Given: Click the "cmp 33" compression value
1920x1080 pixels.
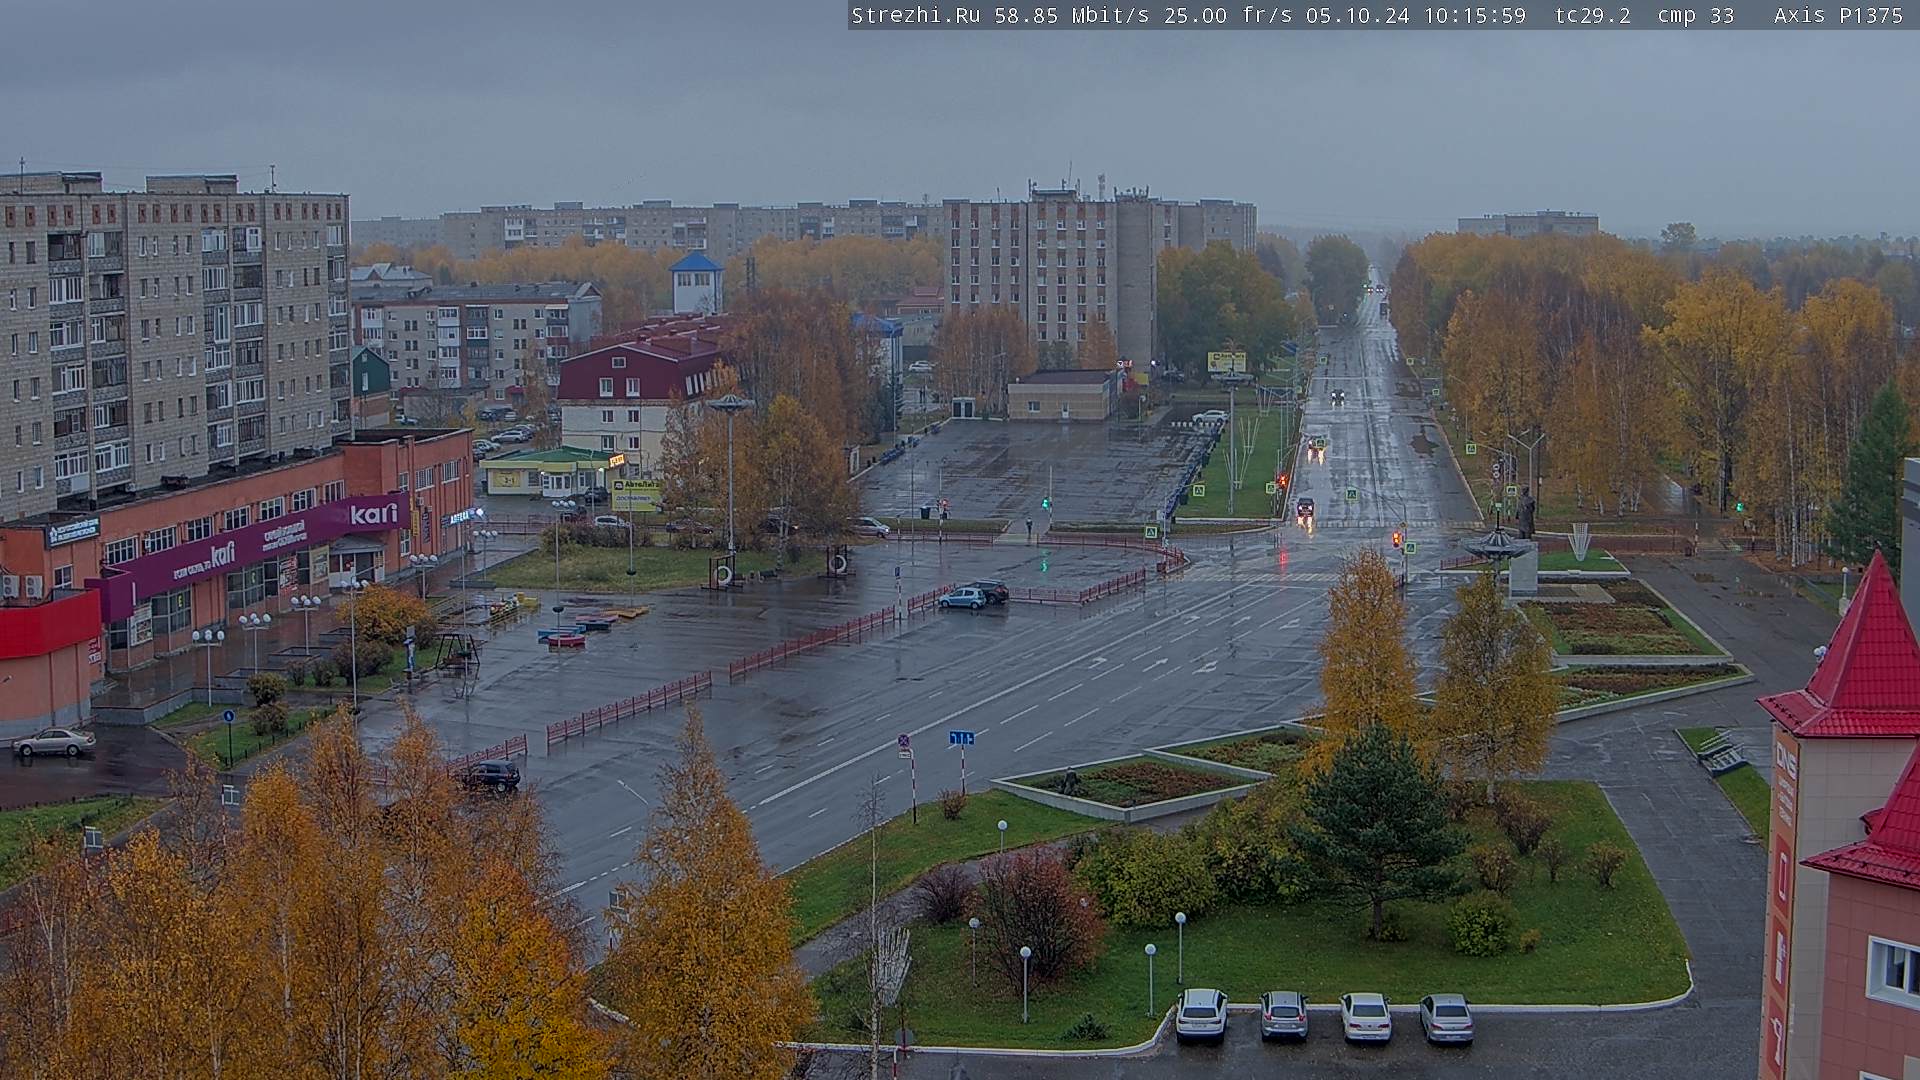Looking at the screenshot, I should (x=1695, y=15).
